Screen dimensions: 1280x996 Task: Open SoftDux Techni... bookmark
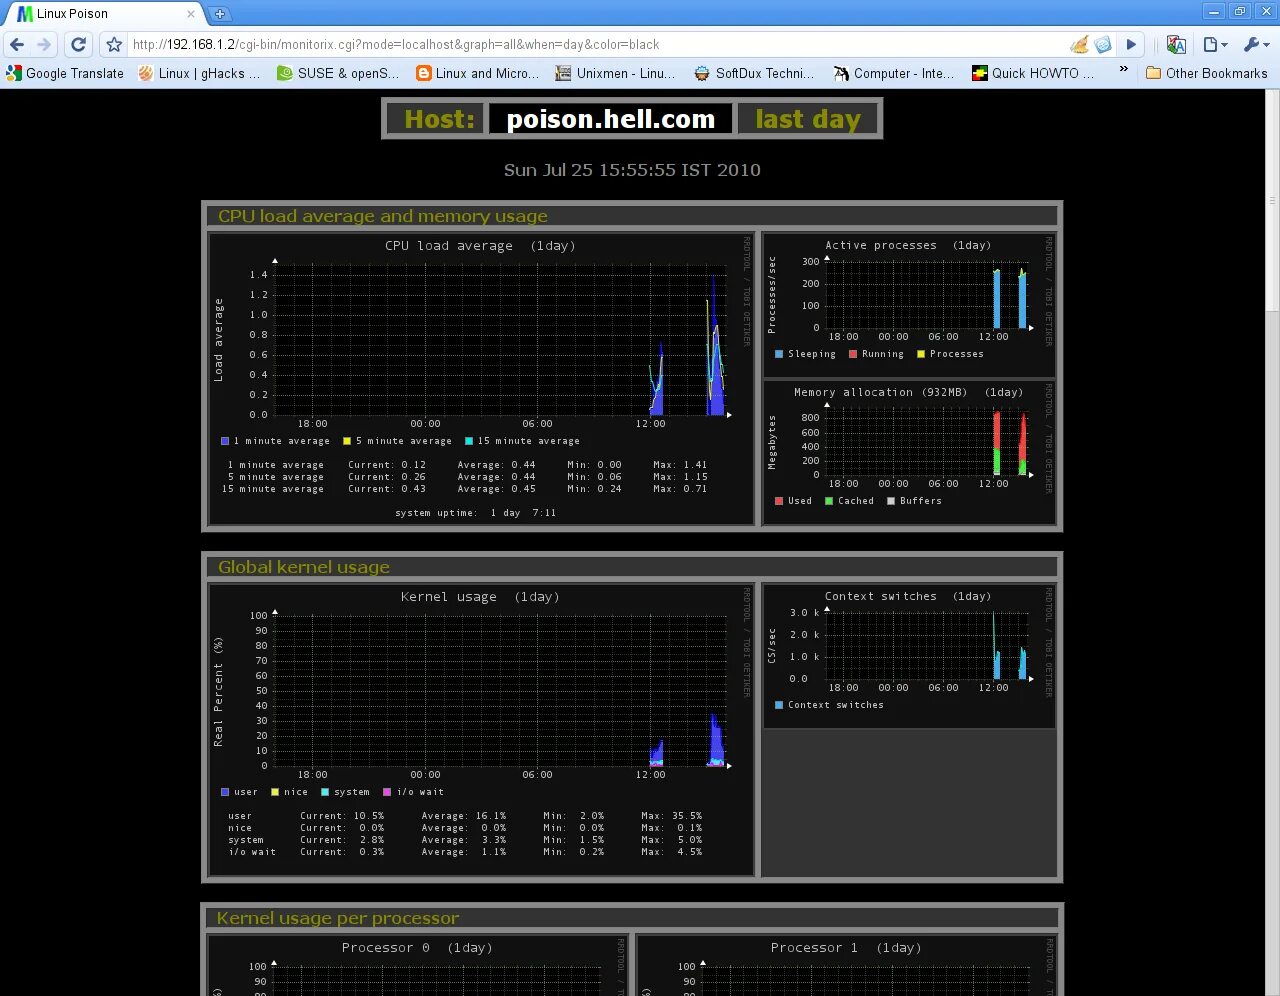[755, 73]
